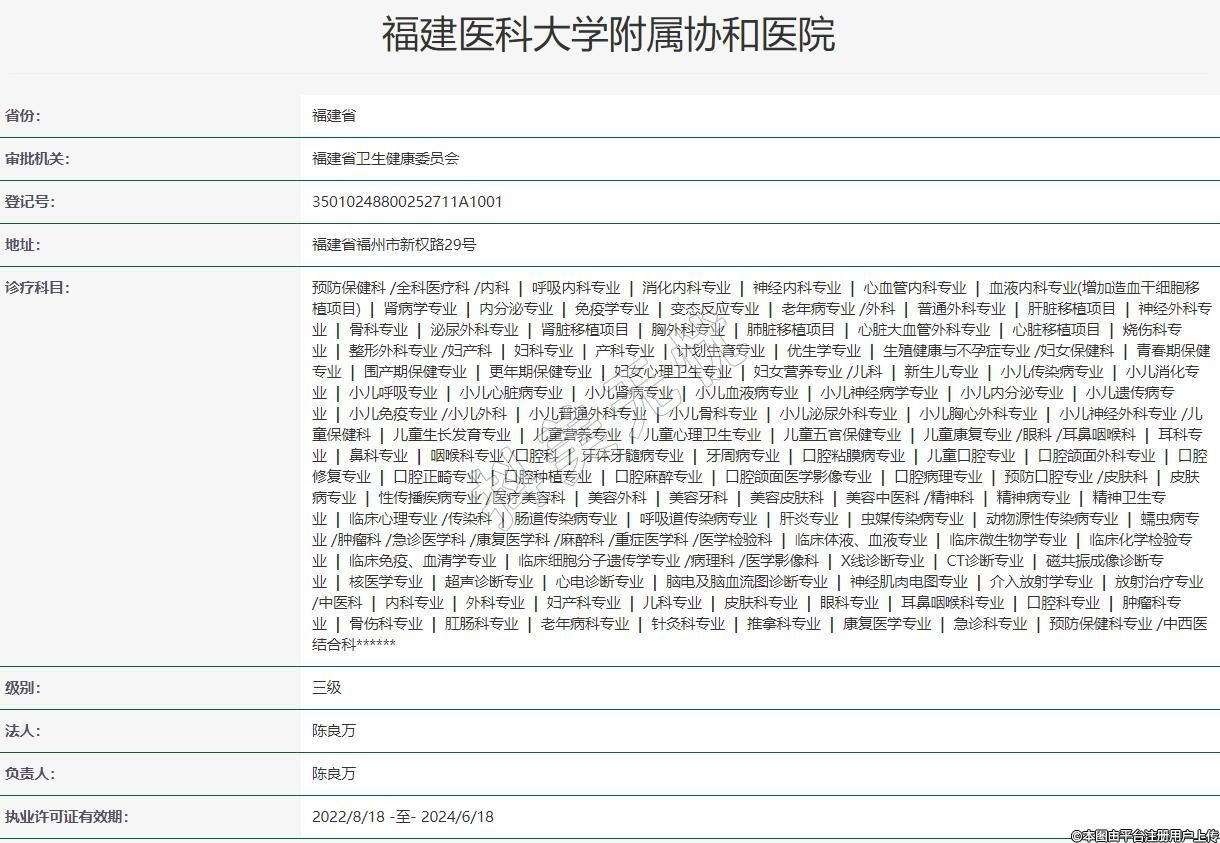
Task: Select the 省份 row label
Action: tap(23, 116)
